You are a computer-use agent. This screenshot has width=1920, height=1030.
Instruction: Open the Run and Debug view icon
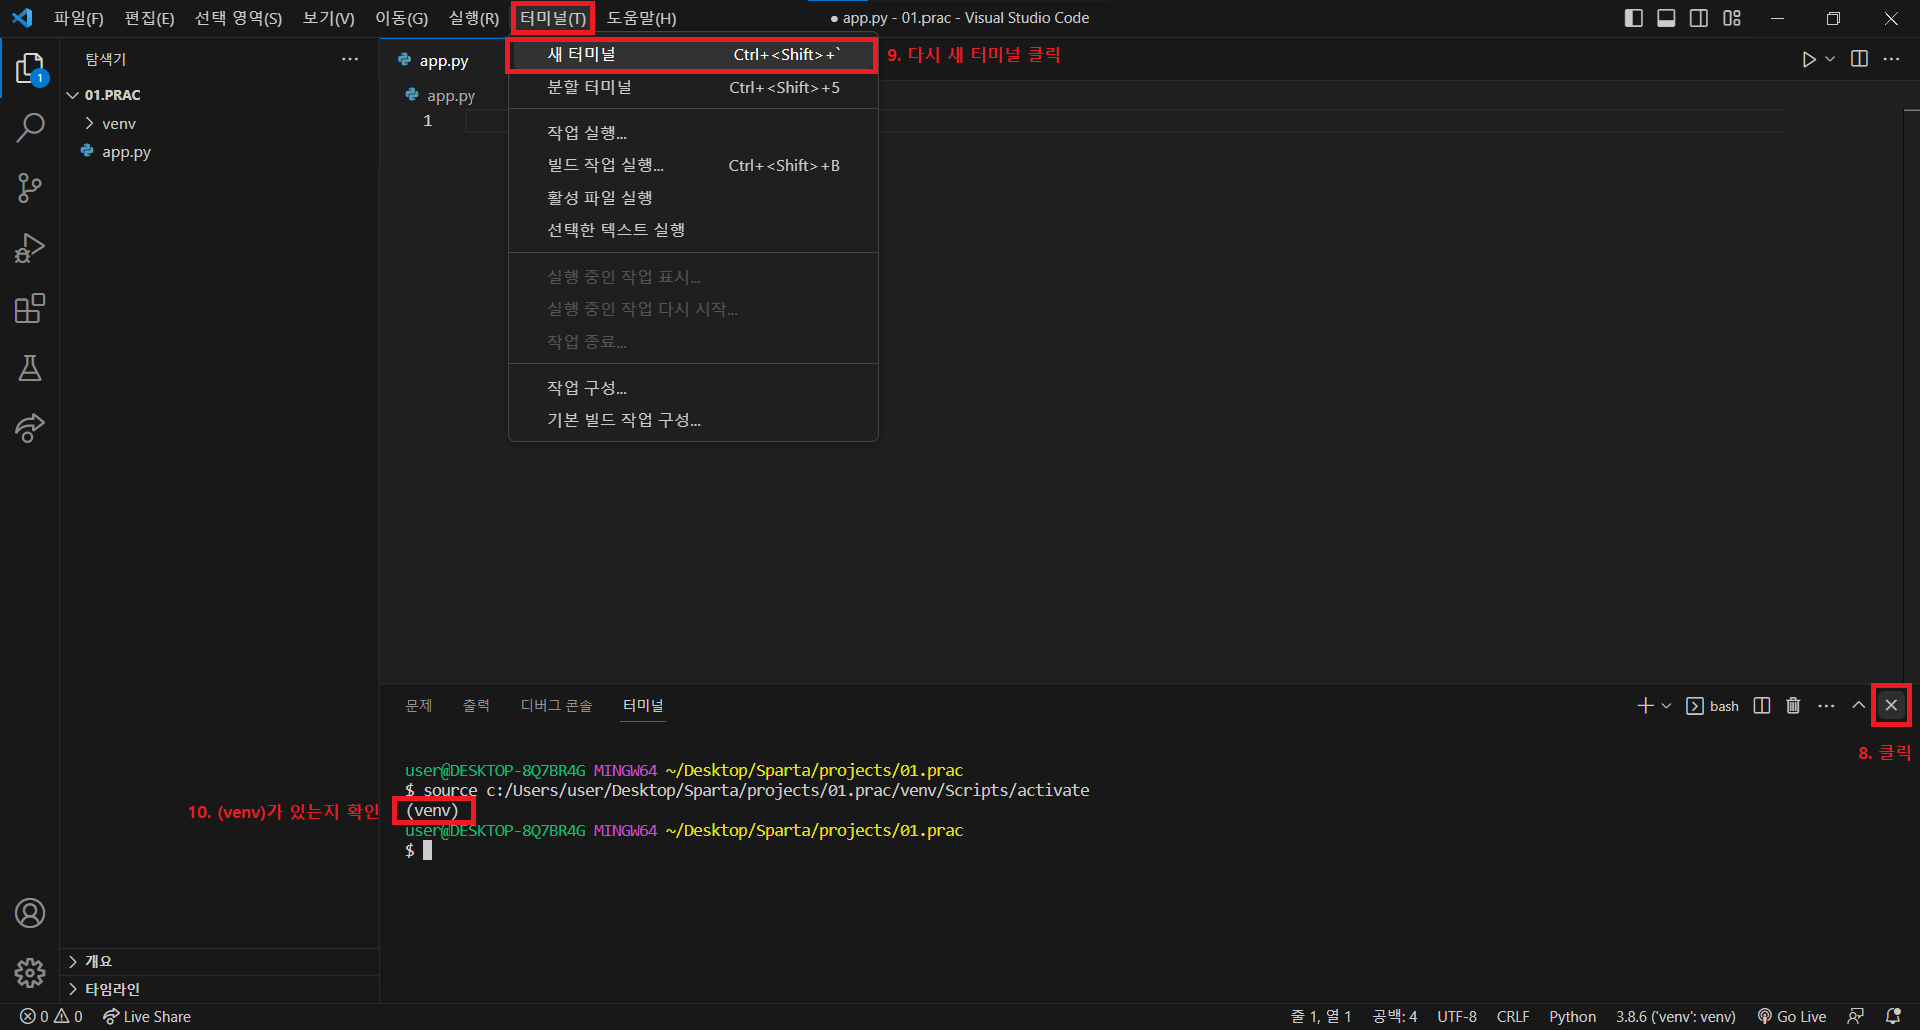click(x=30, y=248)
